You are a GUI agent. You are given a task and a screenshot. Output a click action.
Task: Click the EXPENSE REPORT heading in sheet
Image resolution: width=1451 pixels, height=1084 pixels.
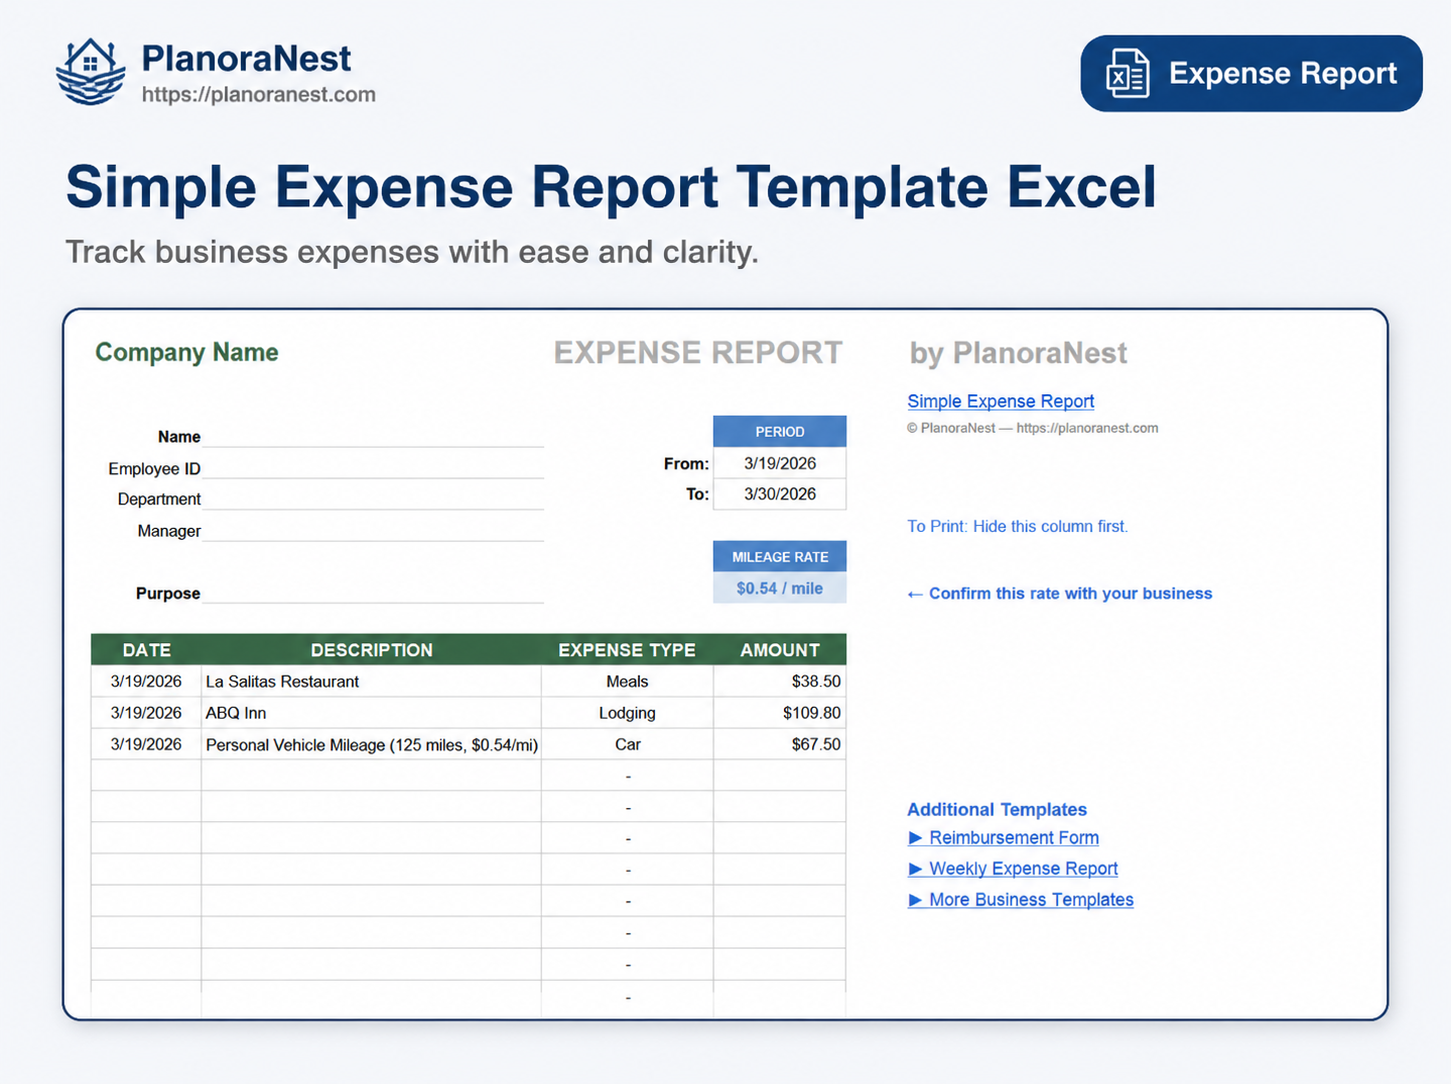(x=698, y=353)
